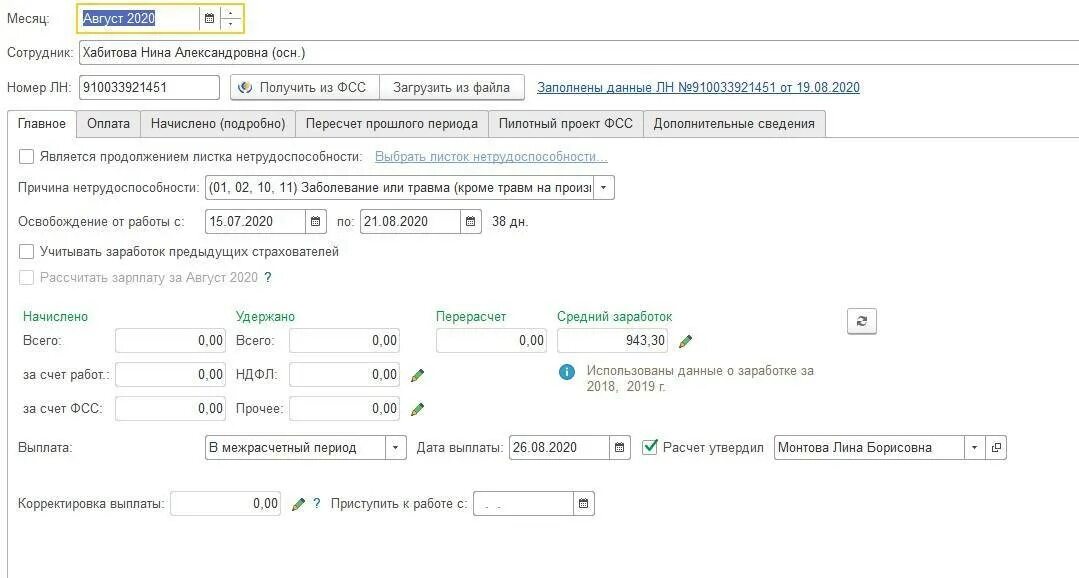
Task: Click Начислено Всего amount field
Action: coord(171,341)
